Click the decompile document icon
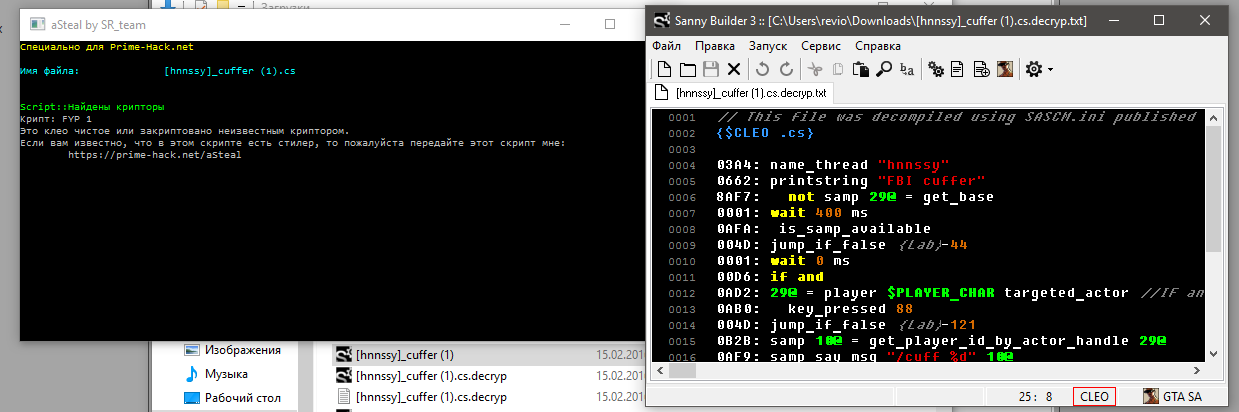Image resolution: width=1239 pixels, height=412 pixels. click(x=958, y=69)
